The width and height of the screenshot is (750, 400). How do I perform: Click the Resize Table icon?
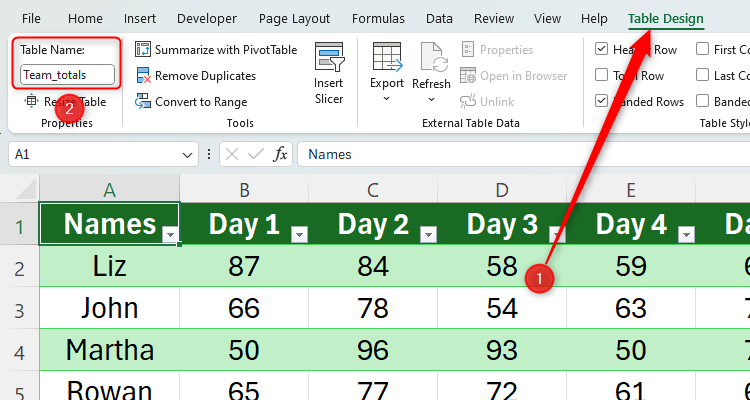click(32, 101)
